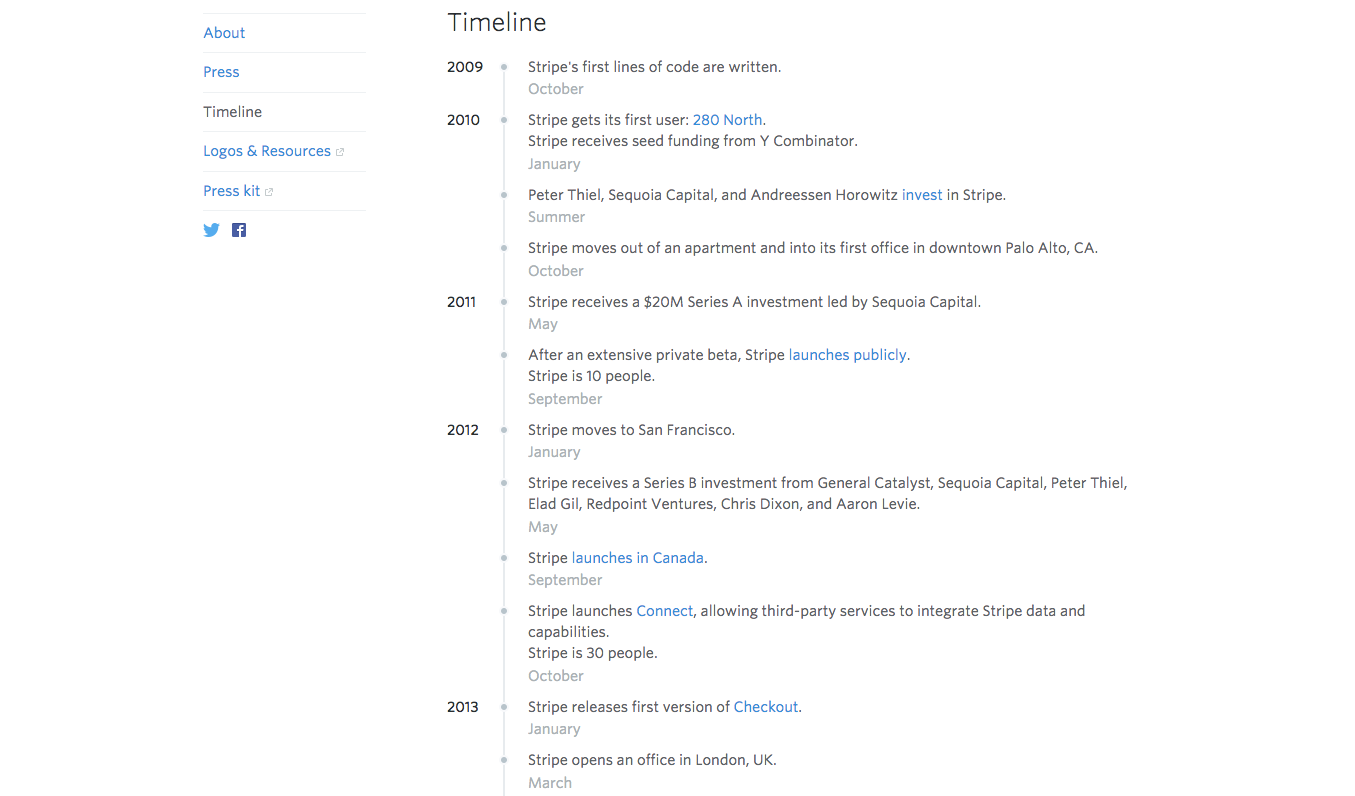Open the 'launches in Canada' link
Image resolution: width=1355 pixels, height=796 pixels.
pos(638,558)
